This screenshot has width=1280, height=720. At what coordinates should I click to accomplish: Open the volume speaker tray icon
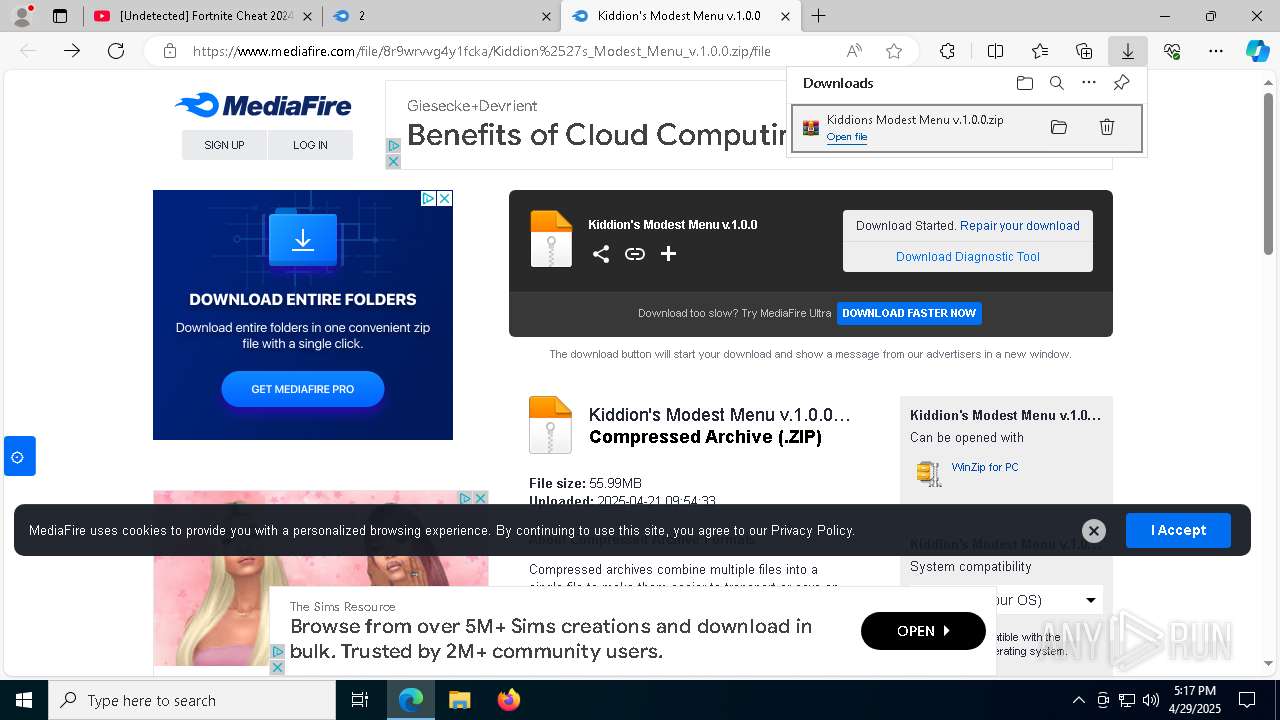[1151, 700]
